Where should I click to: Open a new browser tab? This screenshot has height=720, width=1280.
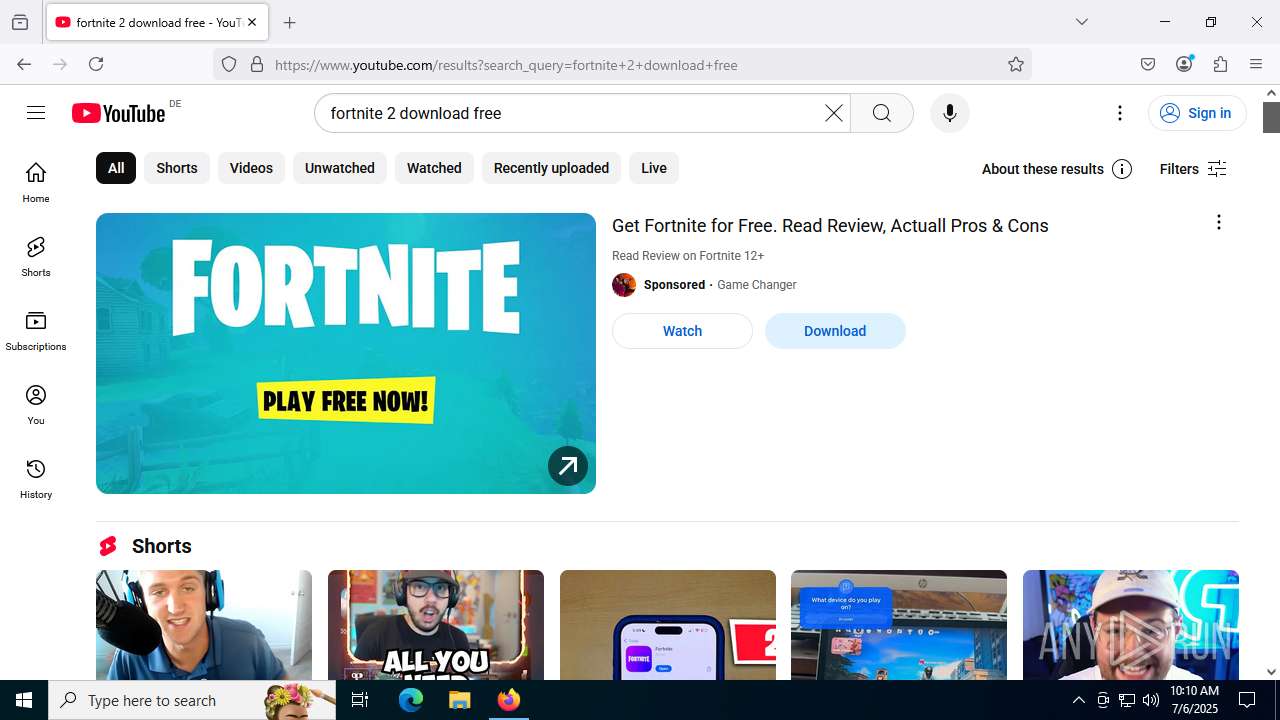[x=289, y=22]
